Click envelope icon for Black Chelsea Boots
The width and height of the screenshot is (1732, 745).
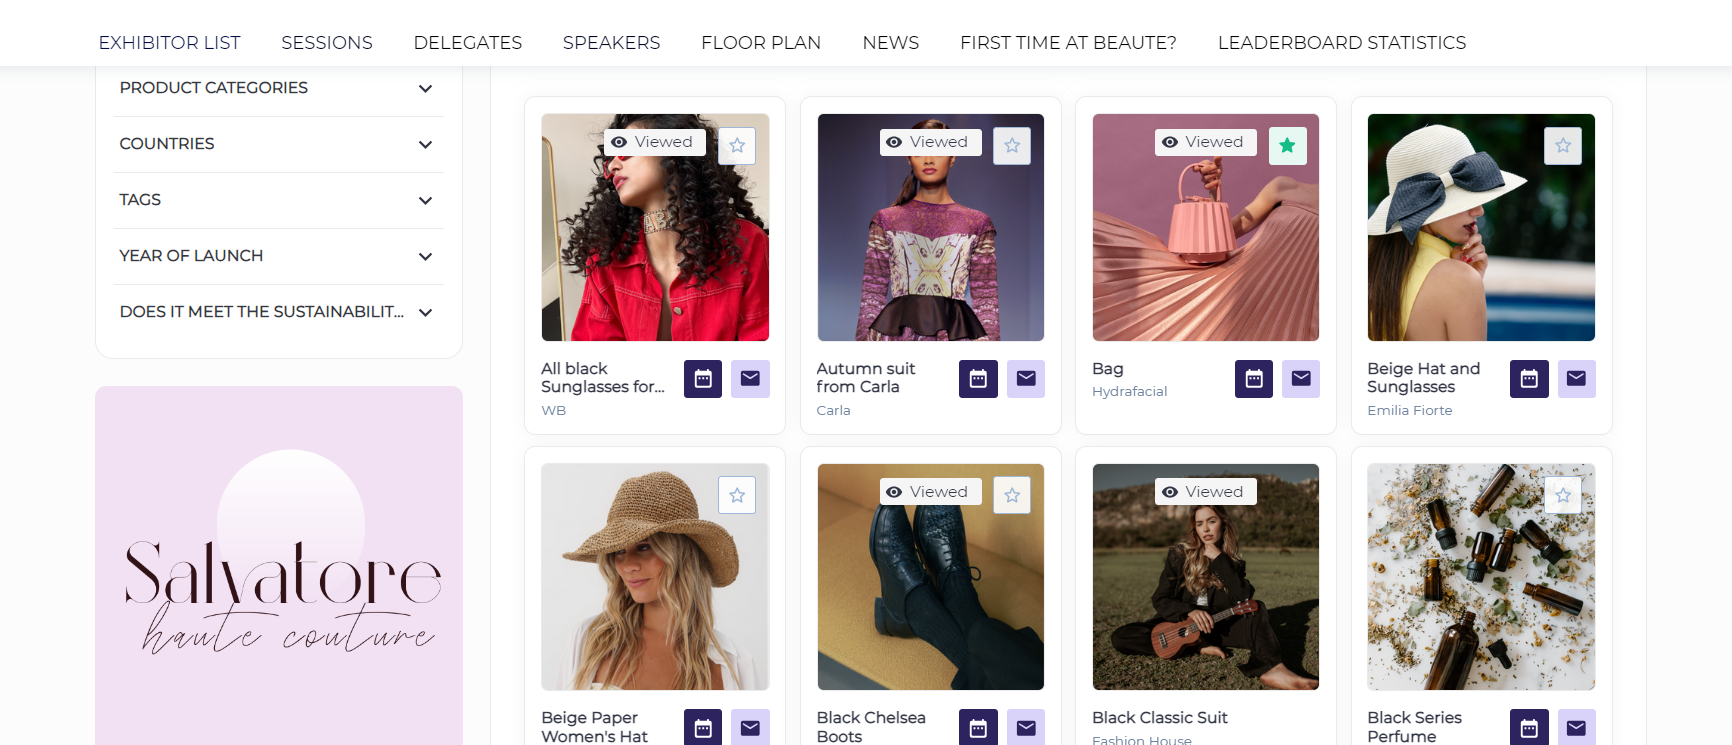[x=1026, y=728]
